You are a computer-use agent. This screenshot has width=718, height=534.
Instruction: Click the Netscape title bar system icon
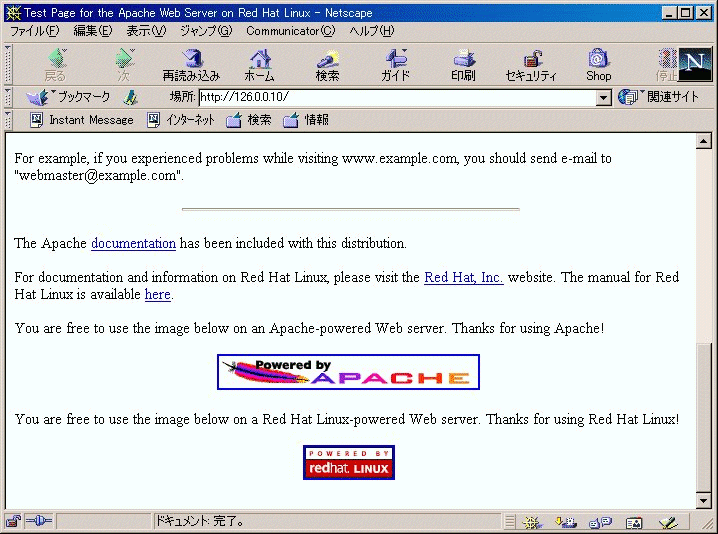click(13, 13)
